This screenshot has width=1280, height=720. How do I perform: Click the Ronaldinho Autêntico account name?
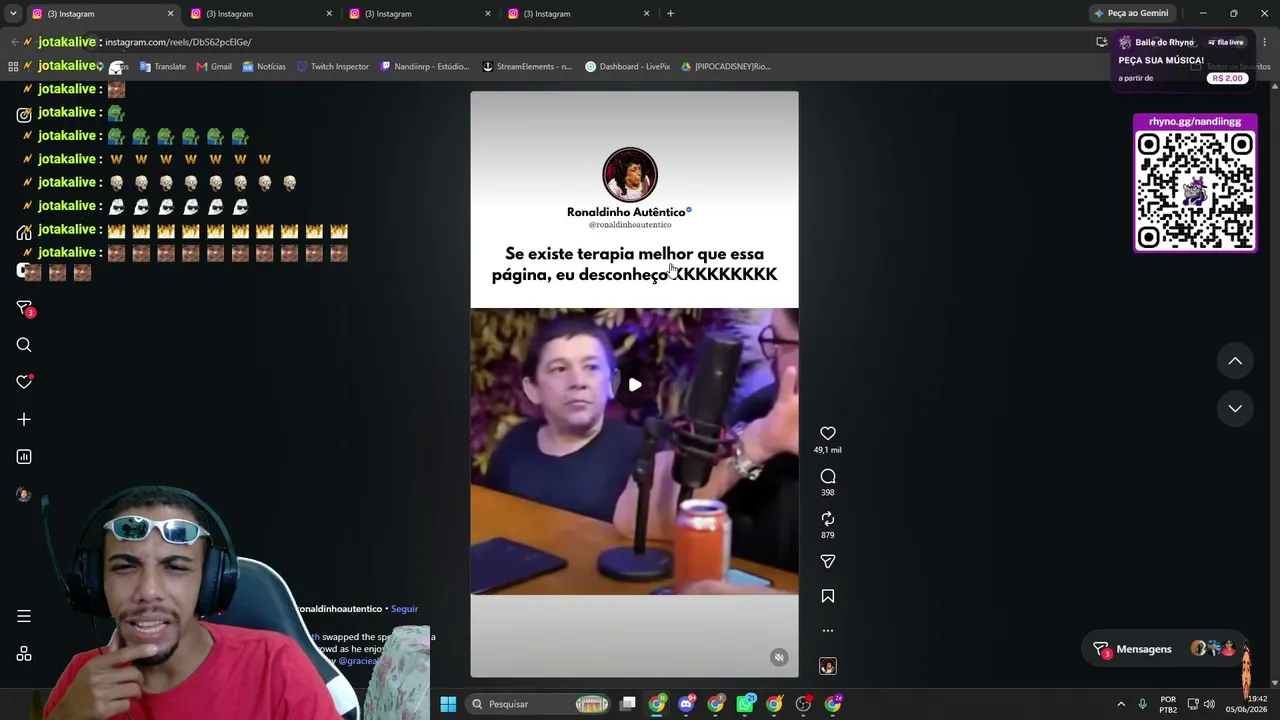pyautogui.click(x=626, y=212)
